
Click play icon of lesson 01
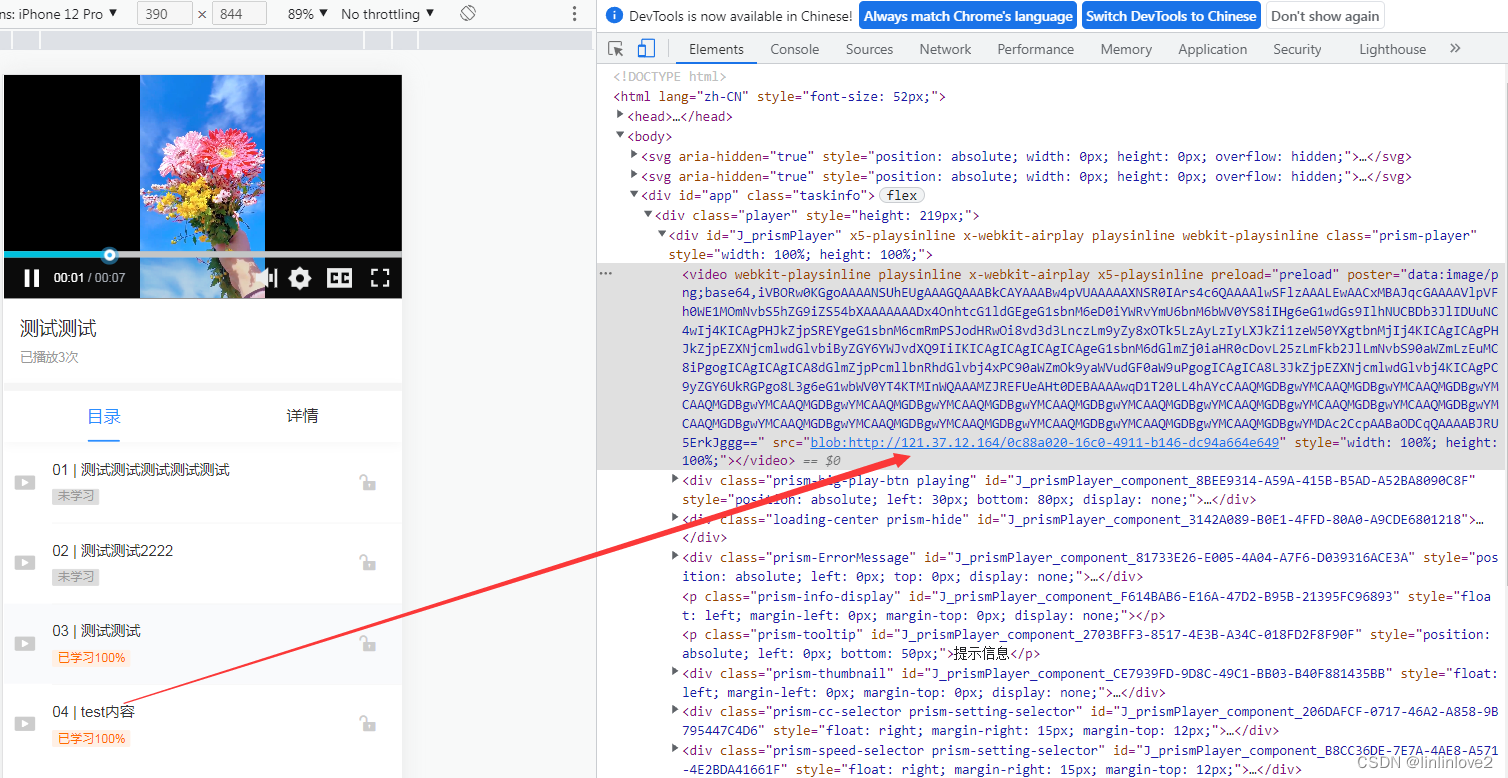[25, 483]
